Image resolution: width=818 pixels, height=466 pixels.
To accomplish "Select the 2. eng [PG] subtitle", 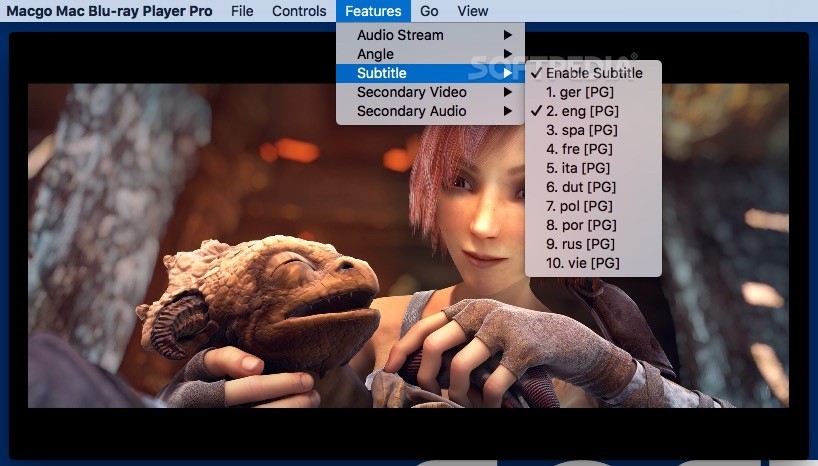I will (580, 111).
